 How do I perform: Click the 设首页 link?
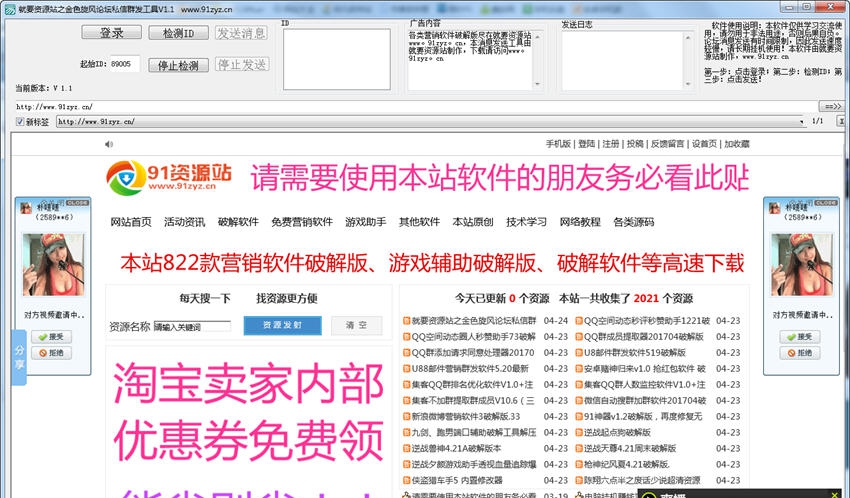click(704, 144)
